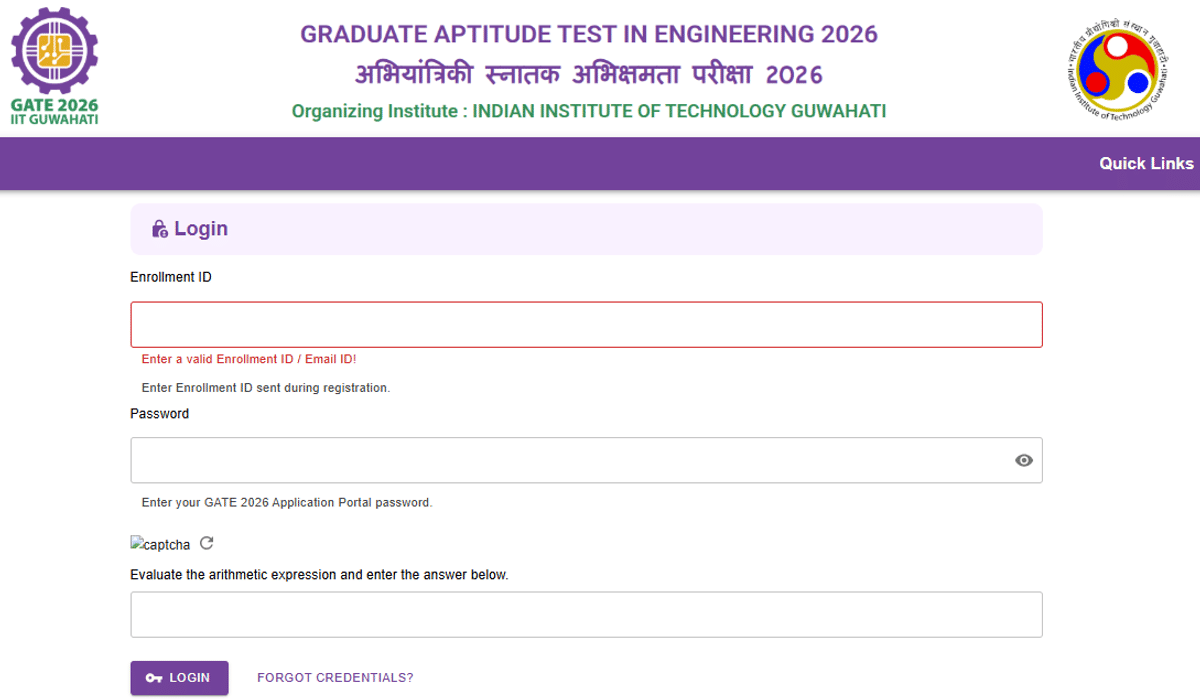Click the Hindi title heading text
Screen dimensions: 1200x699
coord(588,75)
